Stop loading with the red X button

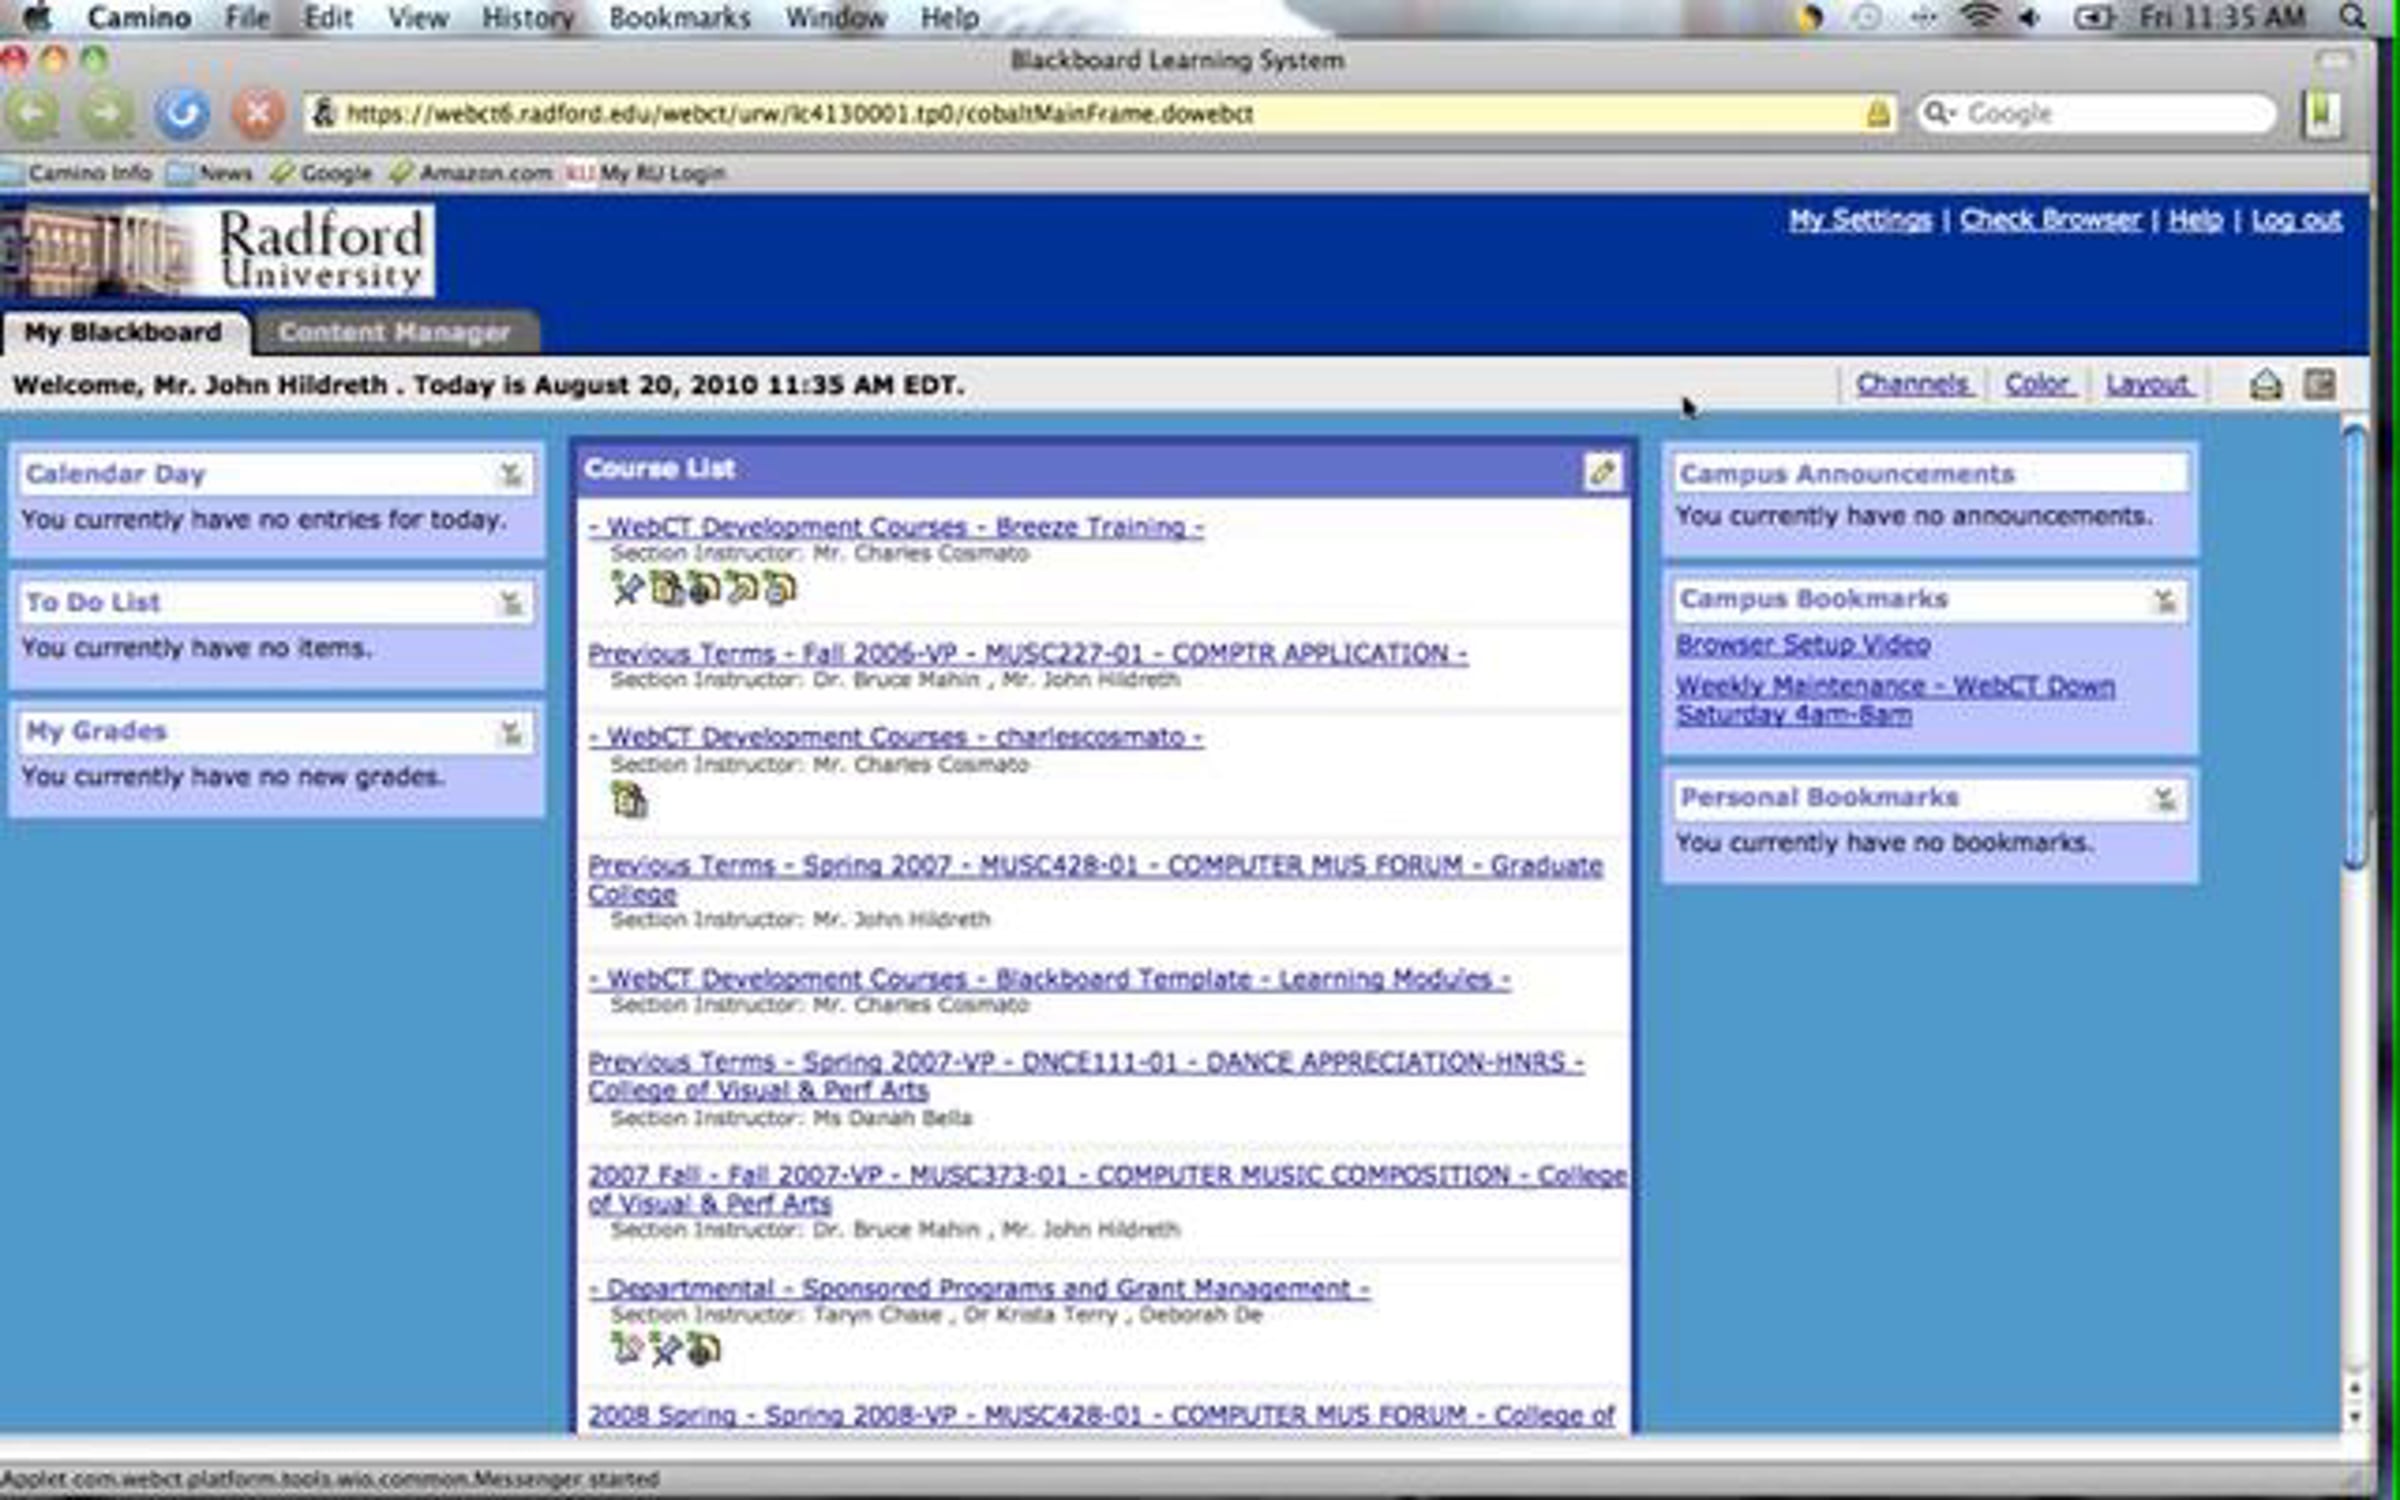point(258,114)
